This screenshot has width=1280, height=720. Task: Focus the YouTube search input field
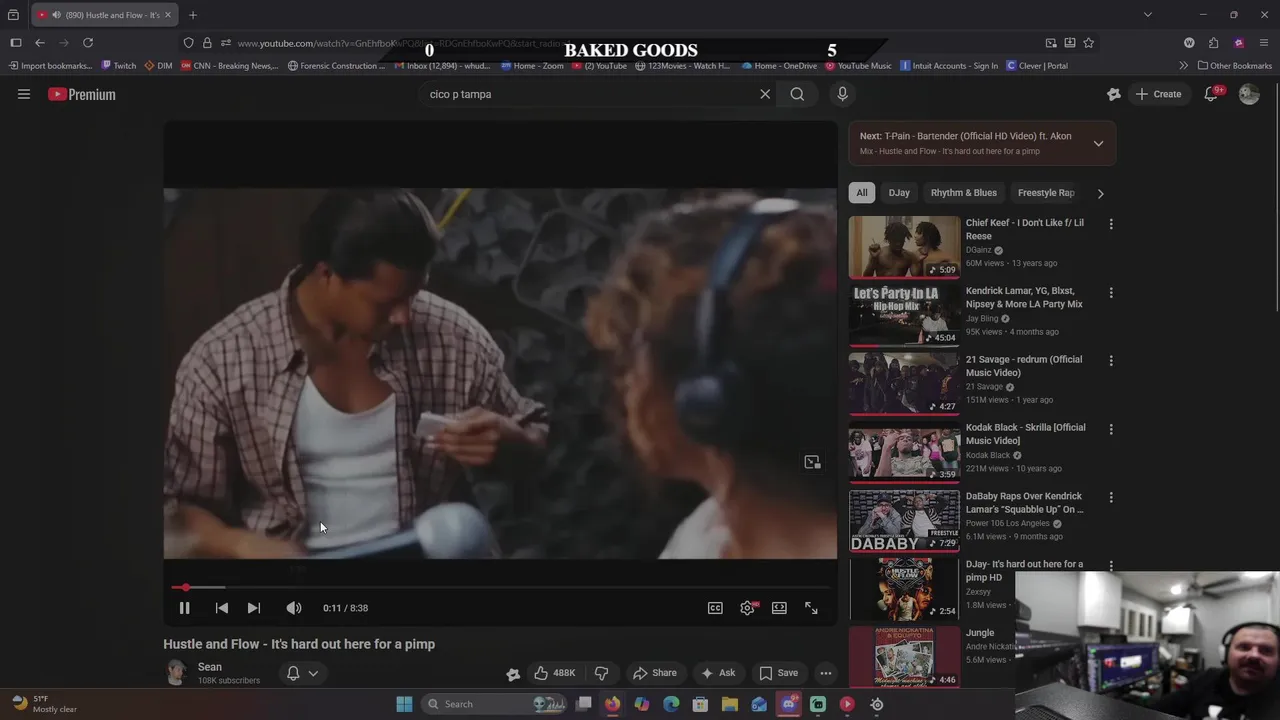(590, 94)
